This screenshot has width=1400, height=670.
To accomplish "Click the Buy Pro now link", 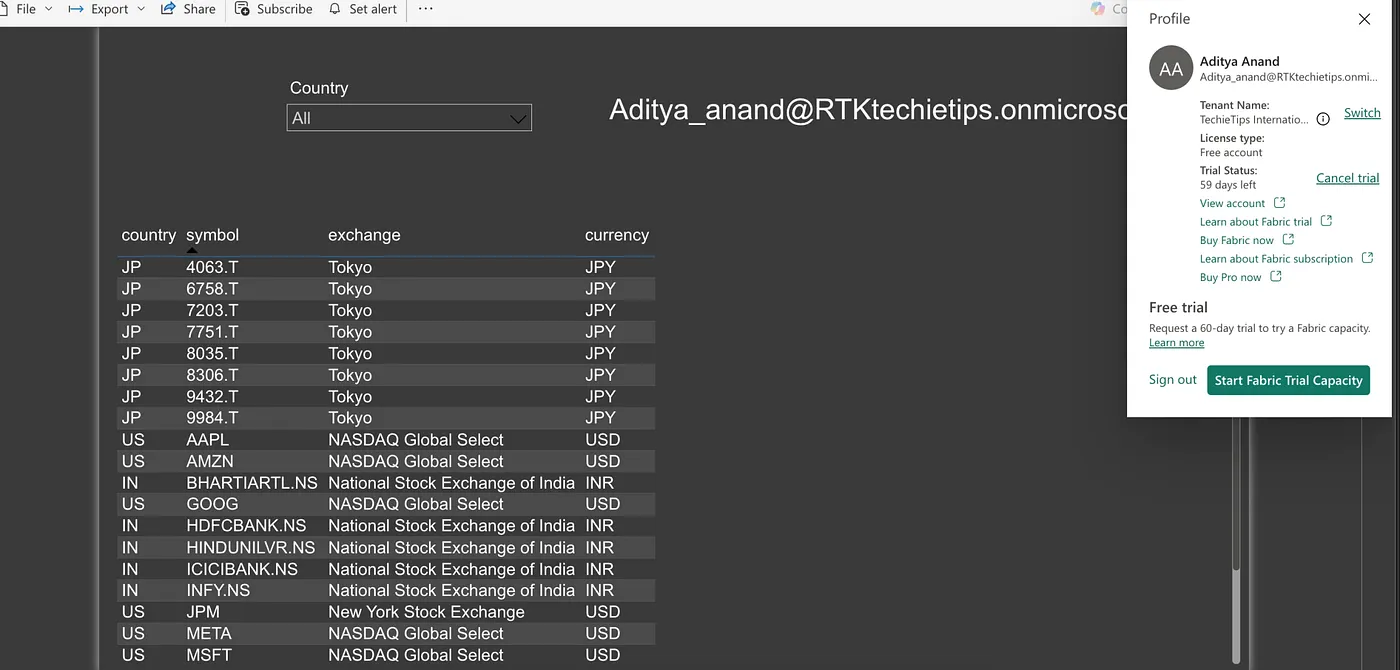I will pos(1231,277).
